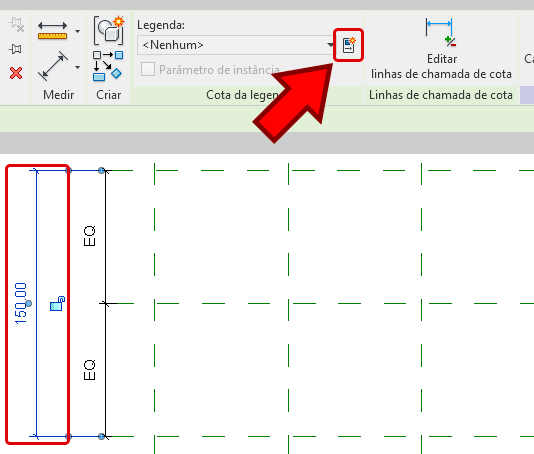This screenshot has height=454, width=534.
Task: Enable the Parâmetro de instância checkbox
Action: [x=148, y=69]
